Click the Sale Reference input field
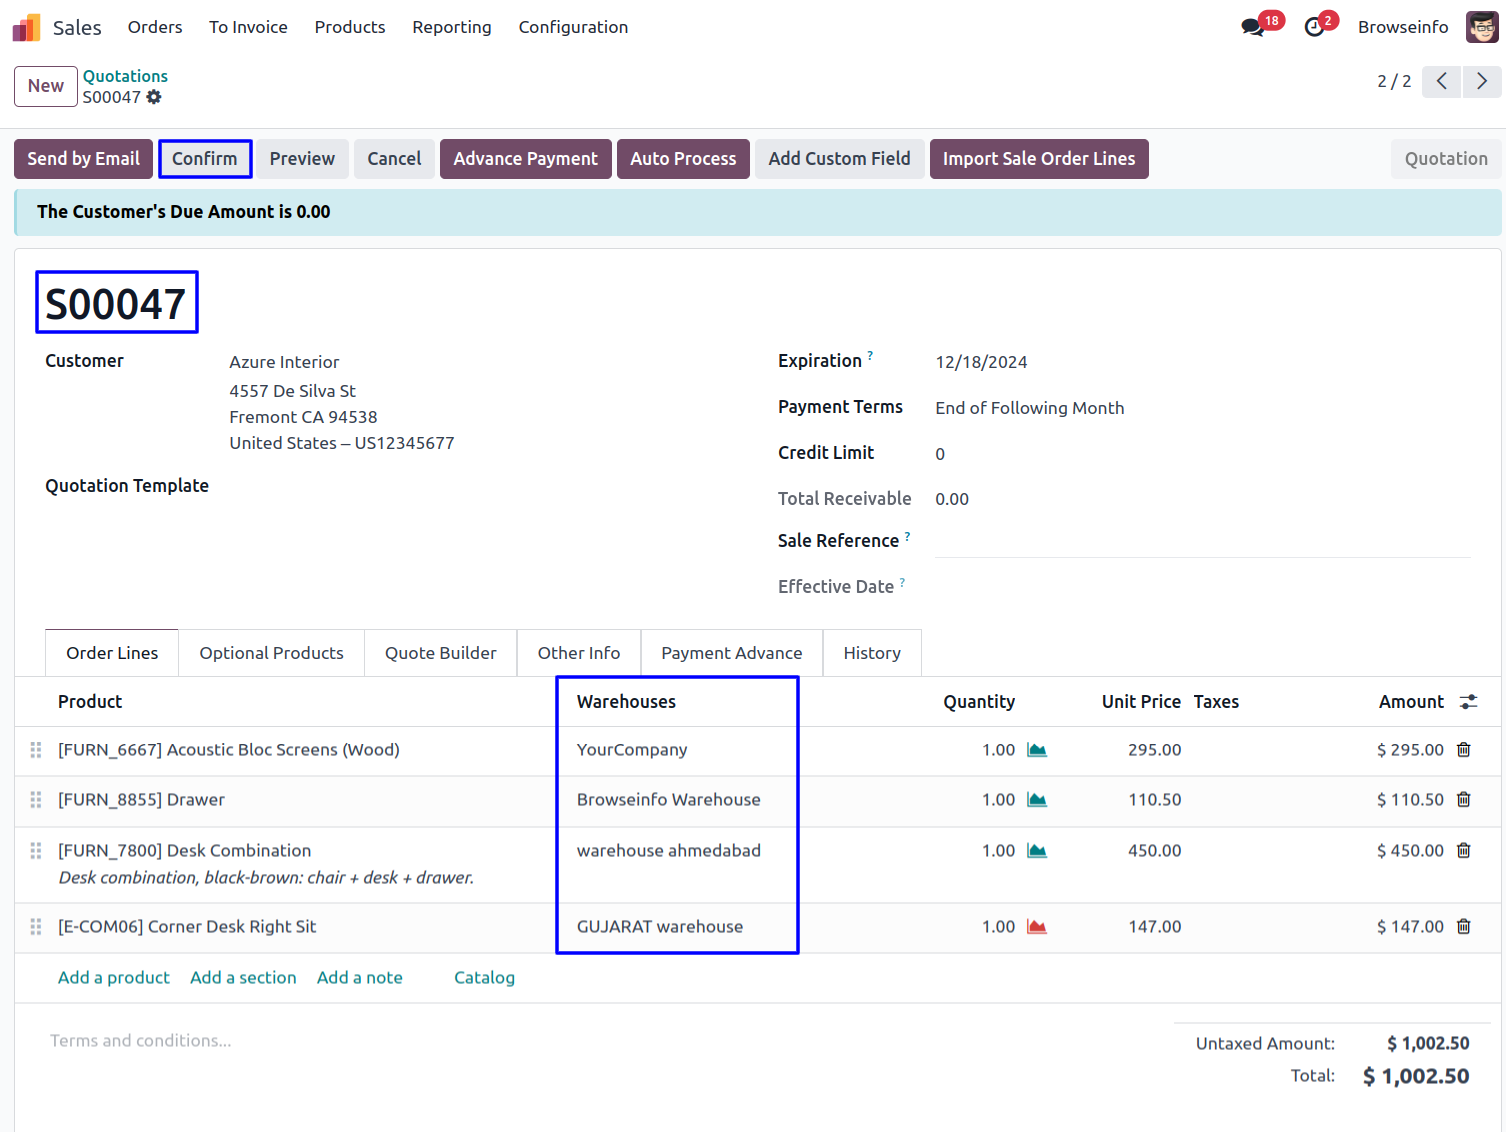Viewport: 1506px width, 1132px height. click(1202, 541)
